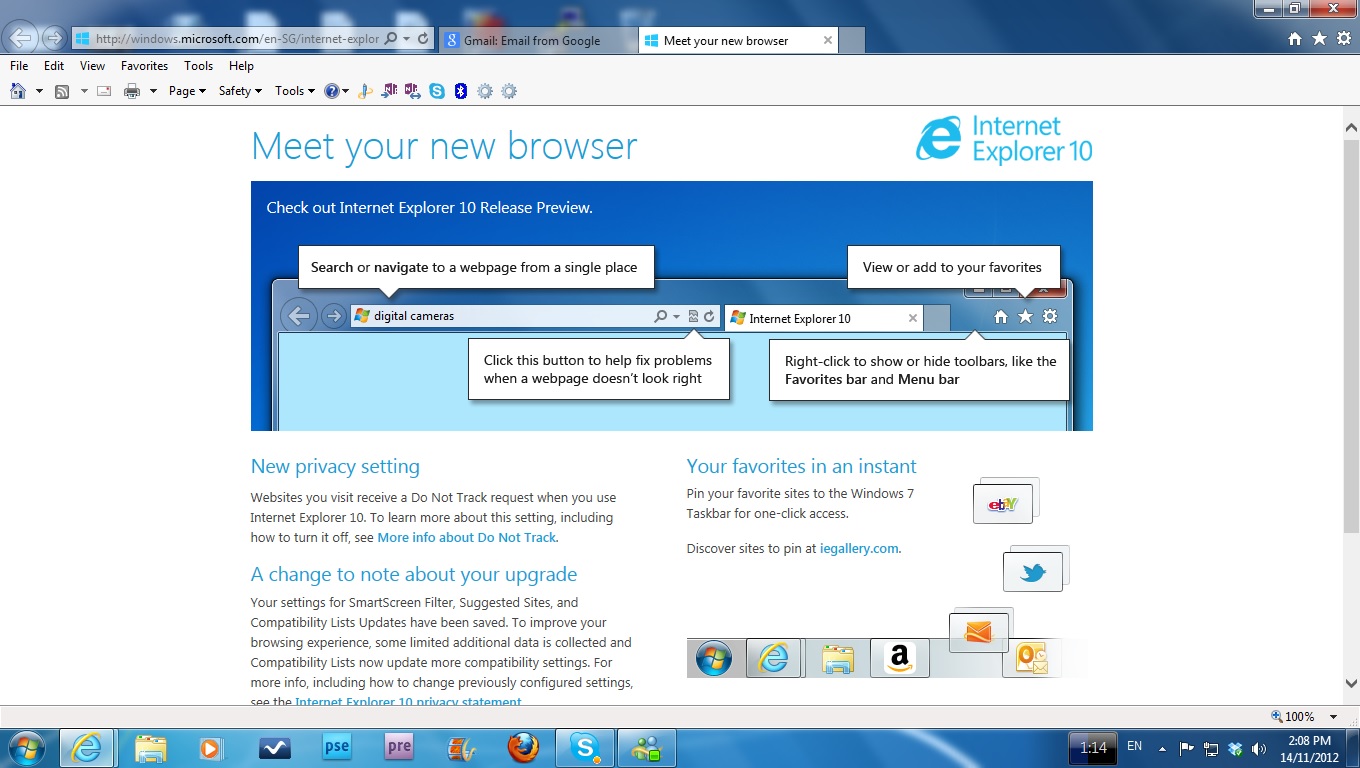The image size is (1360, 768).
Task: Go back using the browser Back arrow
Action: click(x=21, y=39)
